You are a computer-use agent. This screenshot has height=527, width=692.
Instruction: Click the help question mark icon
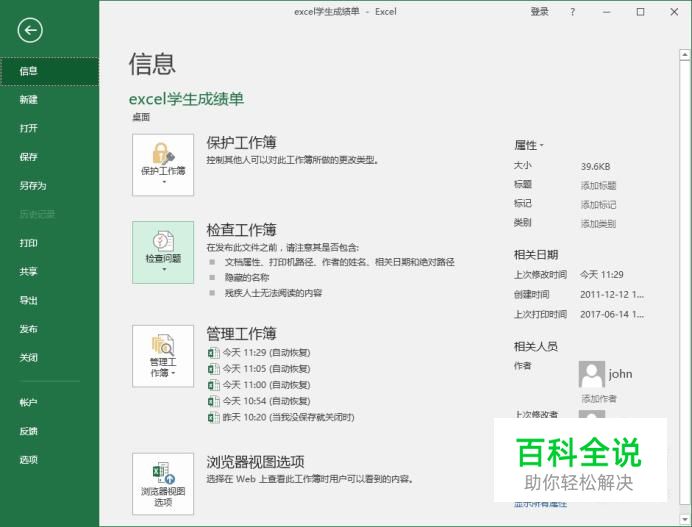click(572, 12)
